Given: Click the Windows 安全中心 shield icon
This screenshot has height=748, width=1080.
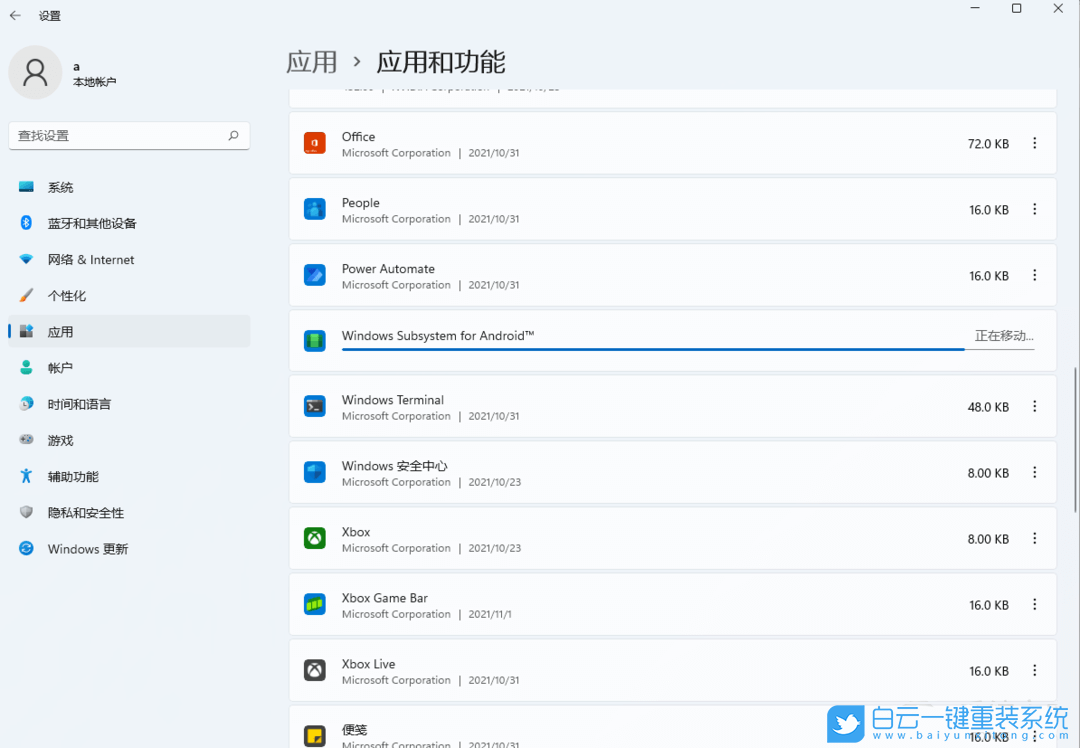Looking at the screenshot, I should click(x=315, y=472).
